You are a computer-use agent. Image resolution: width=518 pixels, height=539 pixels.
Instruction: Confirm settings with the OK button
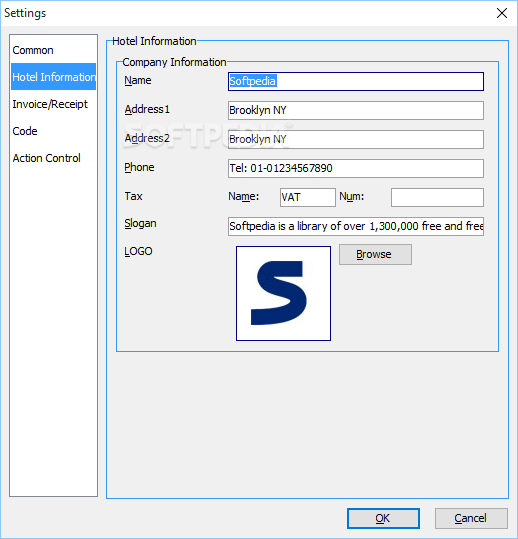coord(383,518)
